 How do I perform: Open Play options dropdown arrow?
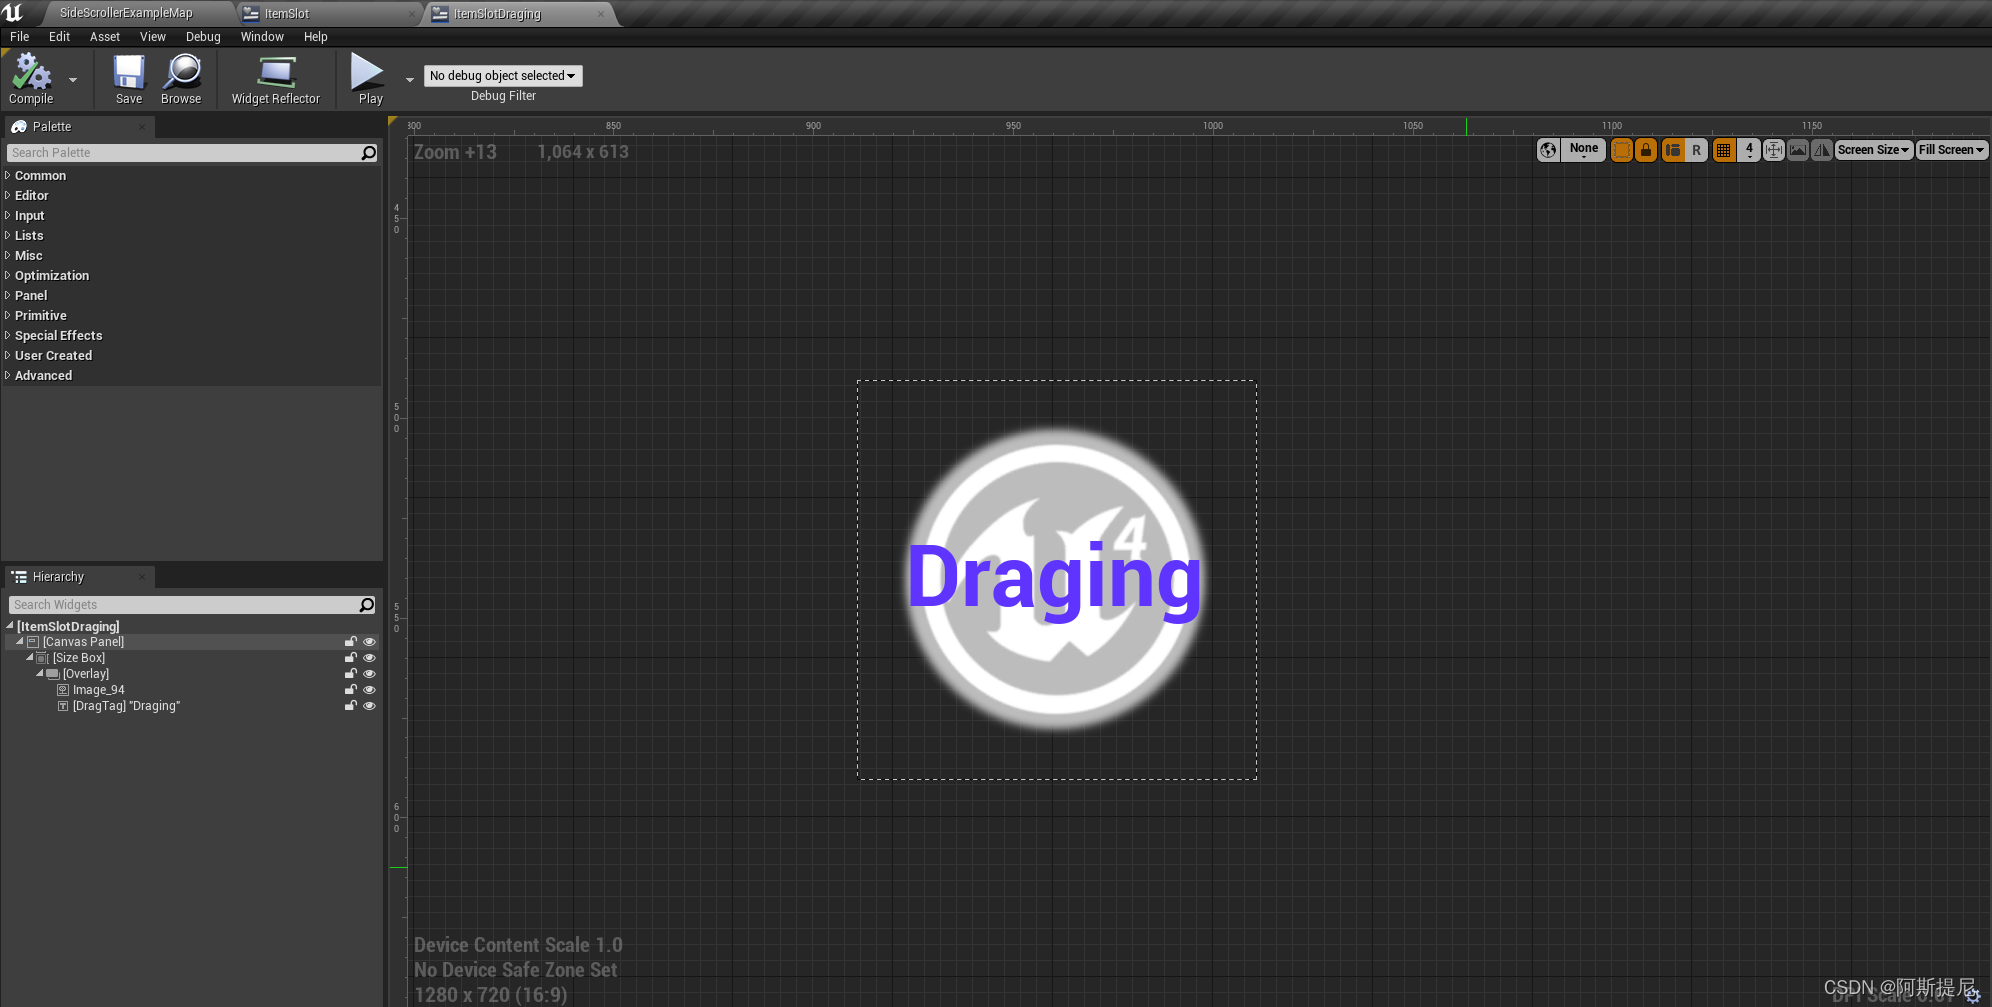coord(409,79)
